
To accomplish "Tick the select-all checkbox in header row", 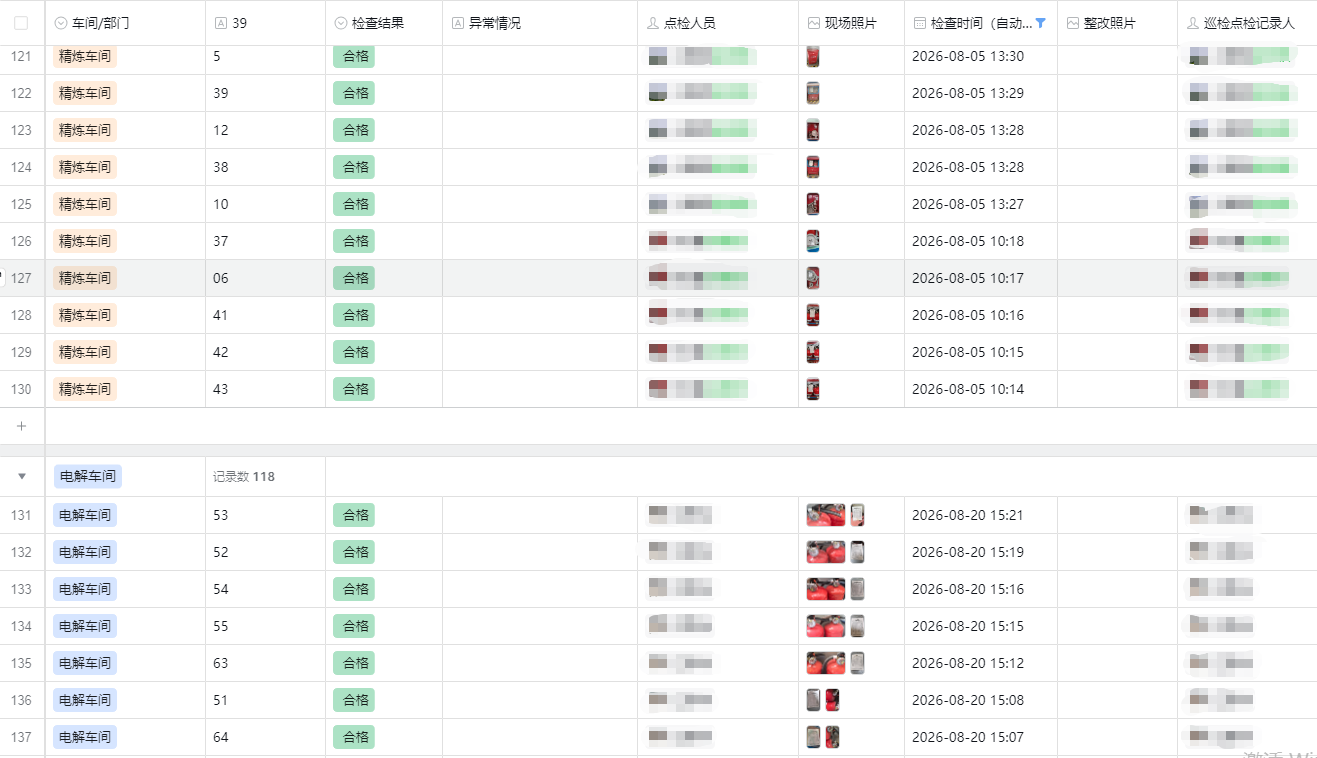I will 21,22.
